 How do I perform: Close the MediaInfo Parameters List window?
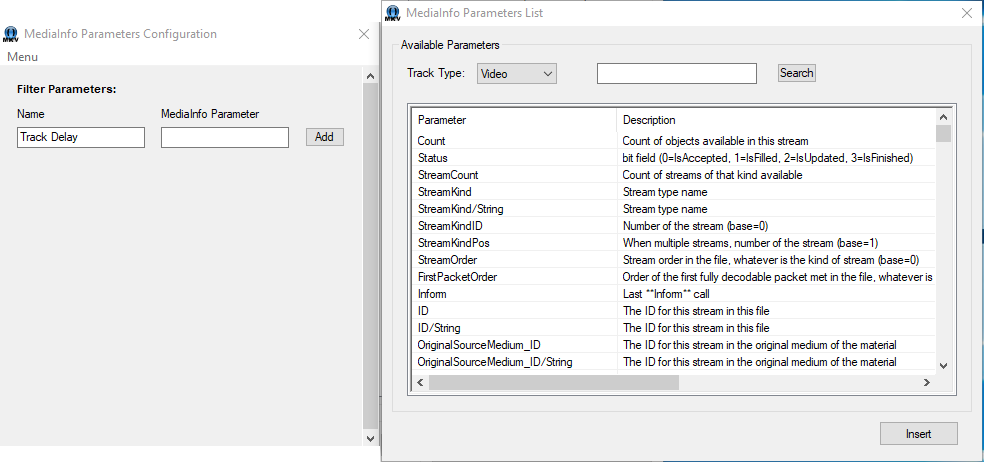pyautogui.click(x=968, y=13)
